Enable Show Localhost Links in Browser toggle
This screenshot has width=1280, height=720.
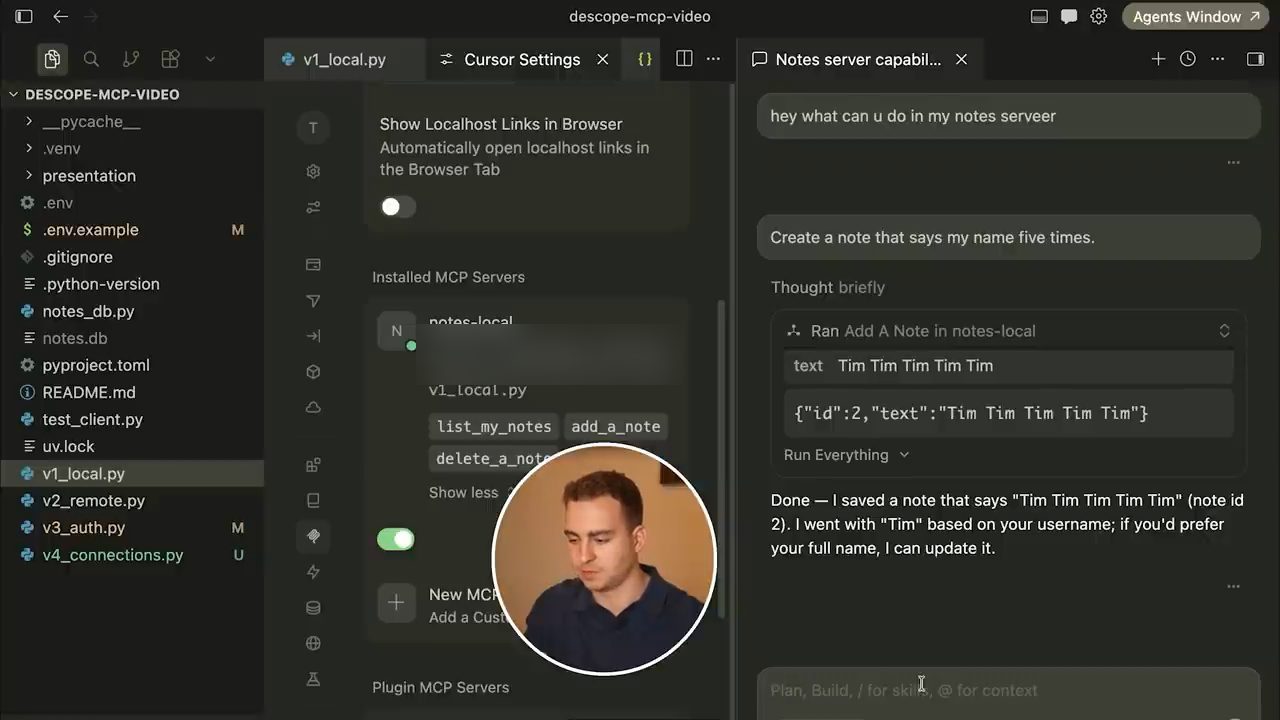pyautogui.click(x=397, y=206)
